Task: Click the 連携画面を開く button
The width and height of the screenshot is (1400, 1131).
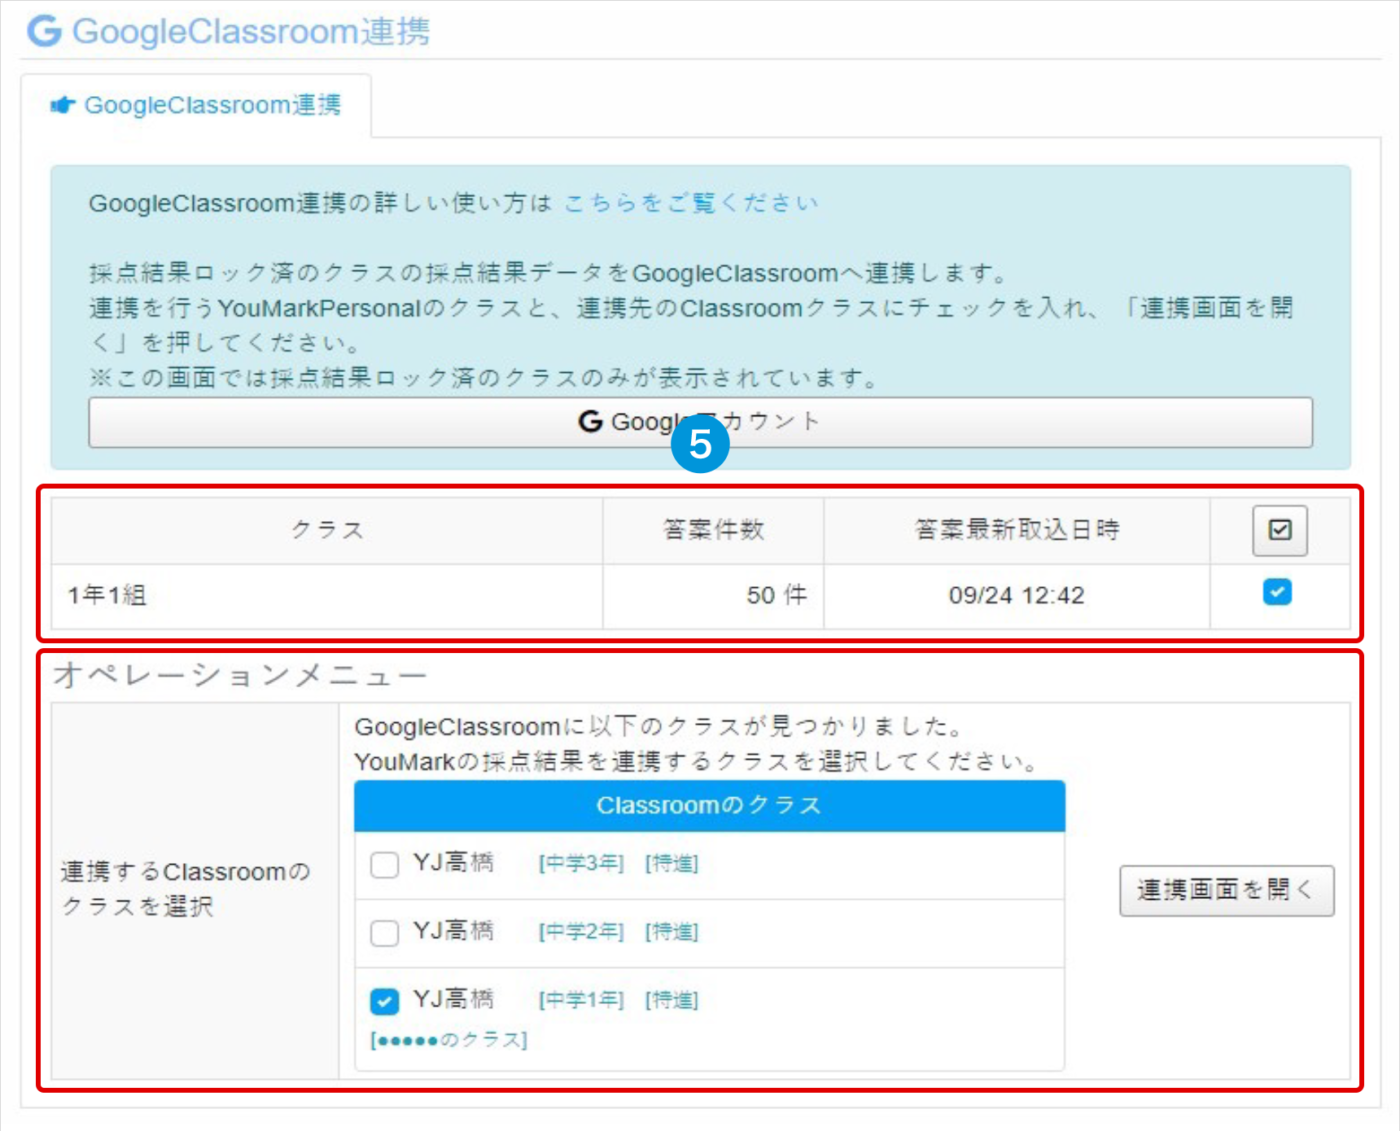Action: pos(1226,890)
